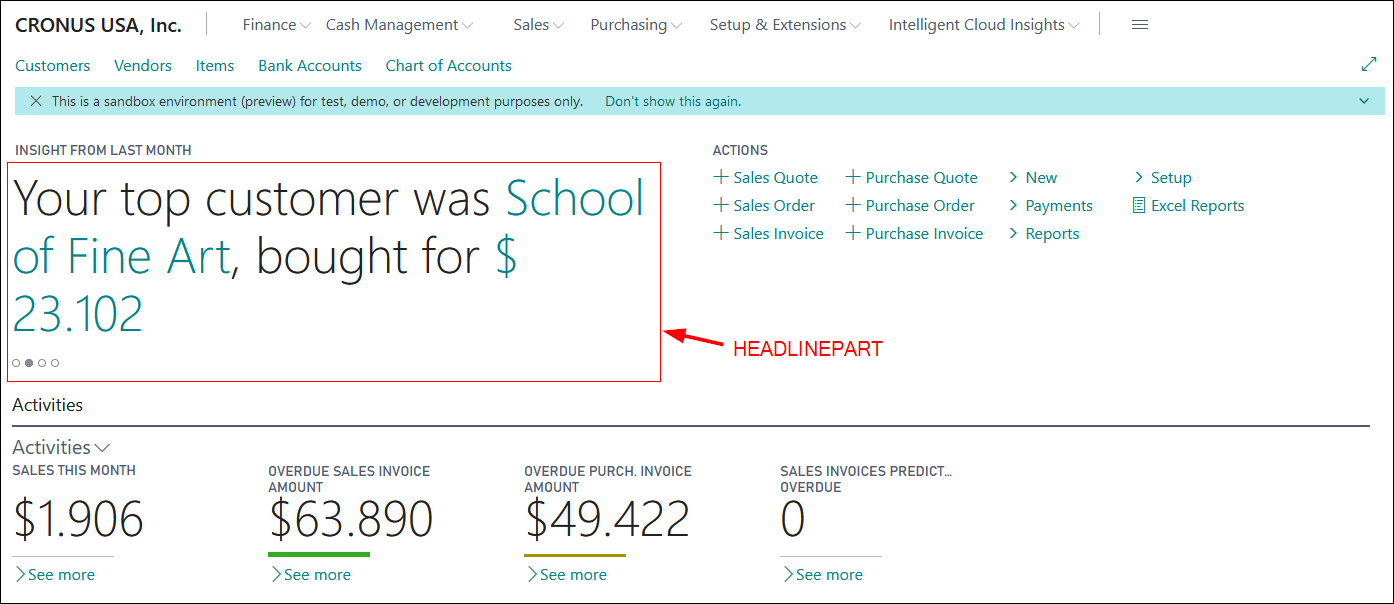Click the chevron icon before Reports
Viewport: 1394px width, 604px height.
[x=1013, y=233]
